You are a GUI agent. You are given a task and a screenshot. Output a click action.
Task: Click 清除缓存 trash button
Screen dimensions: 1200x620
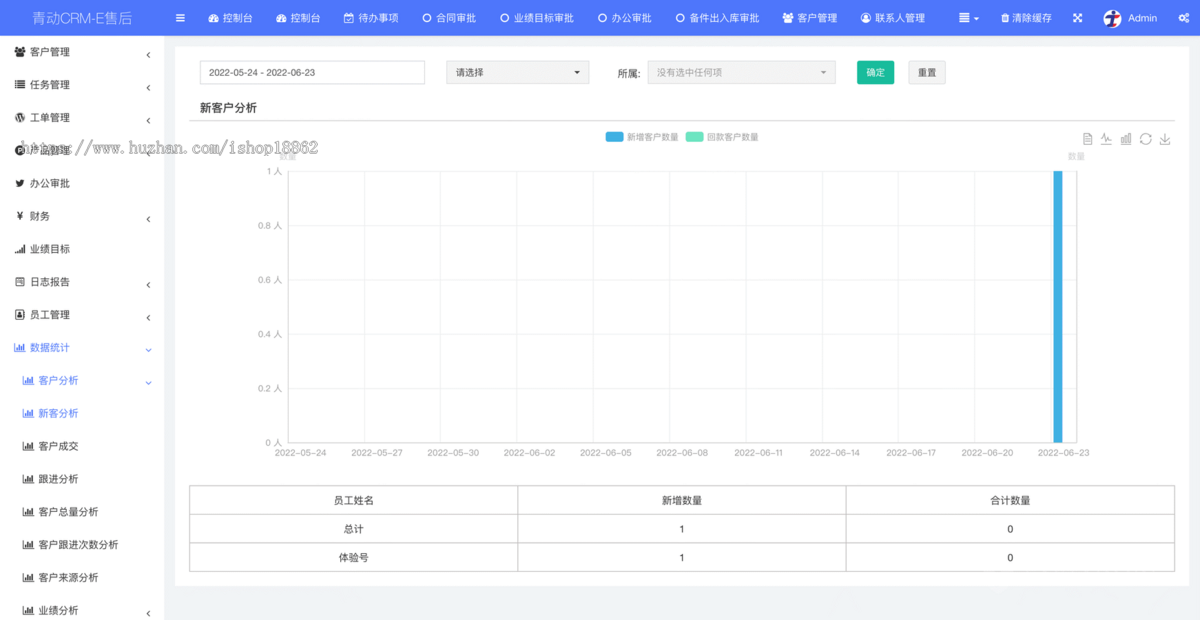click(1026, 18)
